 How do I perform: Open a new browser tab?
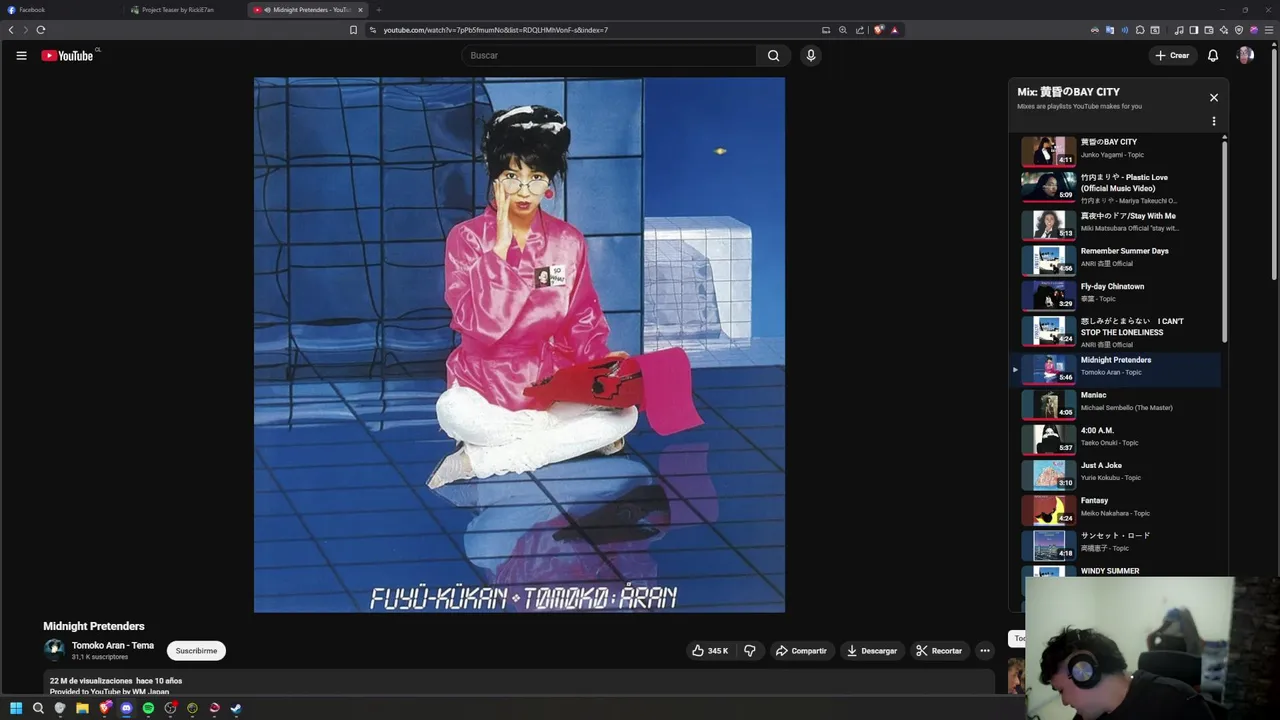coord(378,10)
